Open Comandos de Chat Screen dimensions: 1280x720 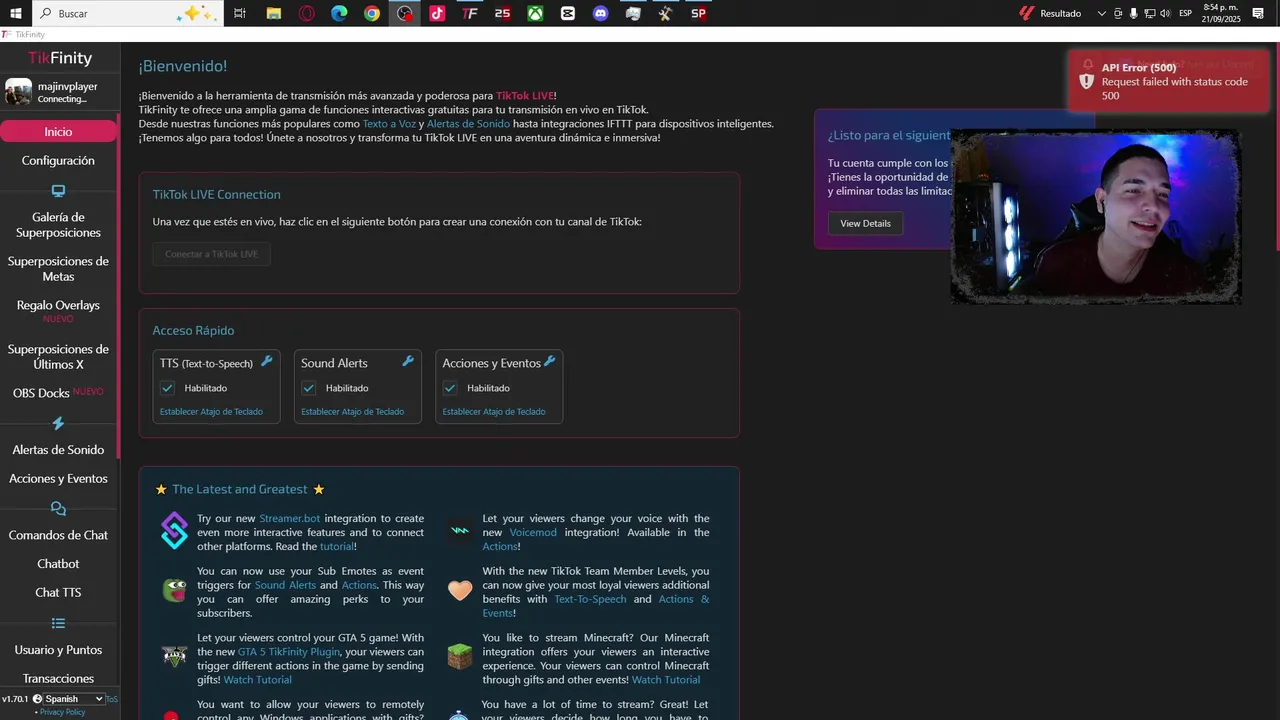(58, 535)
